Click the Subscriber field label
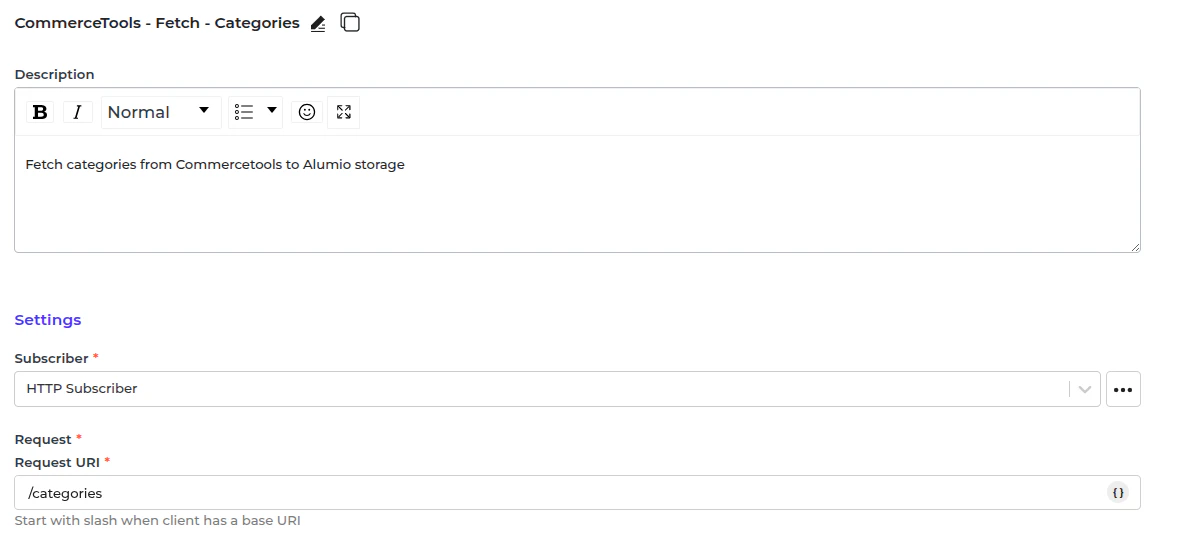This screenshot has height=533, width=1189. 51,358
